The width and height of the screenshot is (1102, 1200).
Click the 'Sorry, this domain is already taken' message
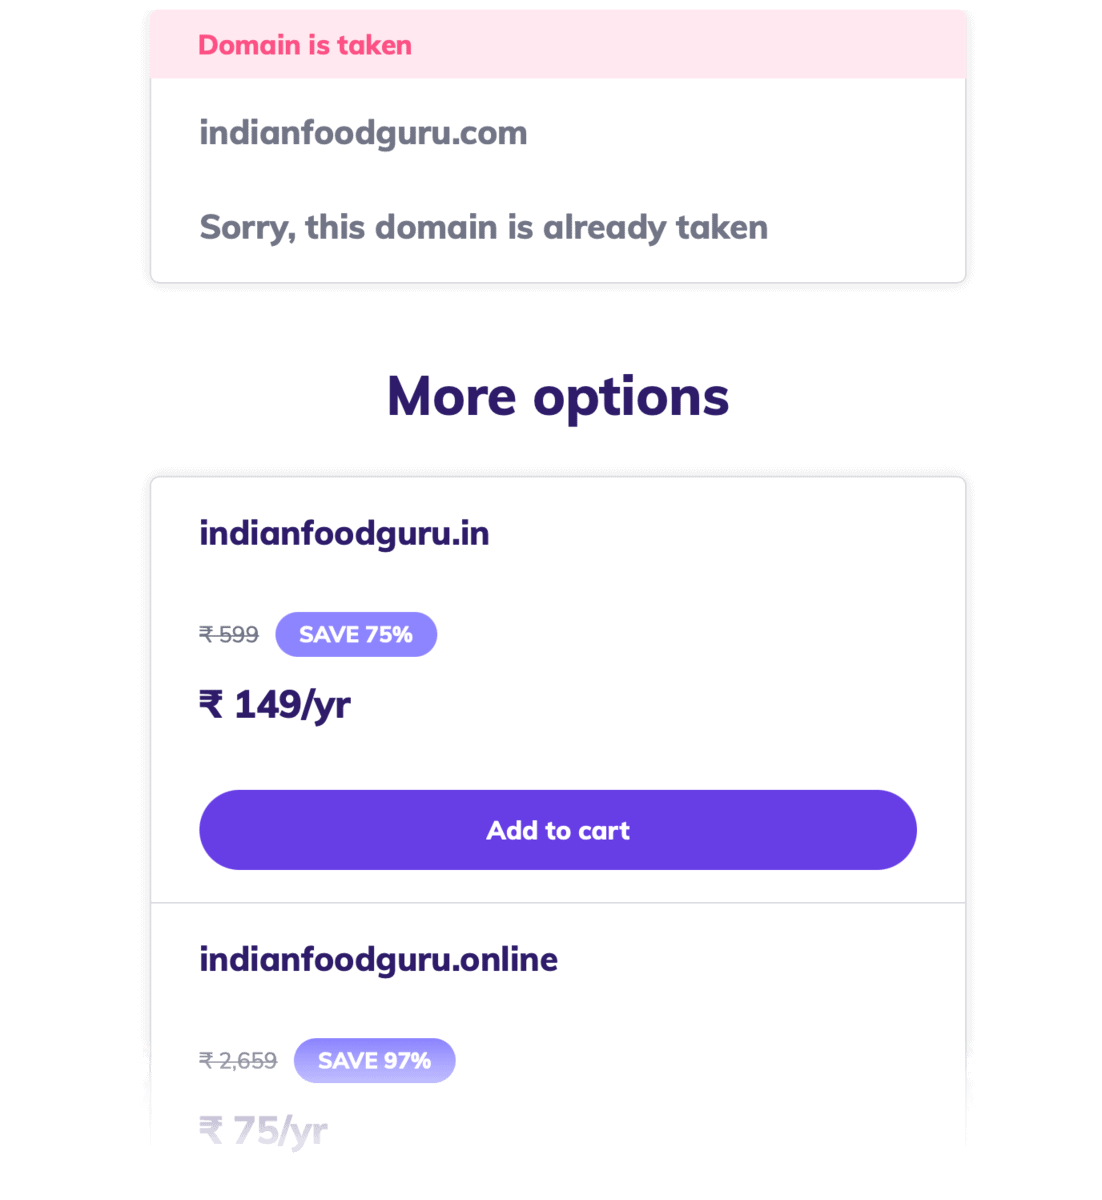483,227
